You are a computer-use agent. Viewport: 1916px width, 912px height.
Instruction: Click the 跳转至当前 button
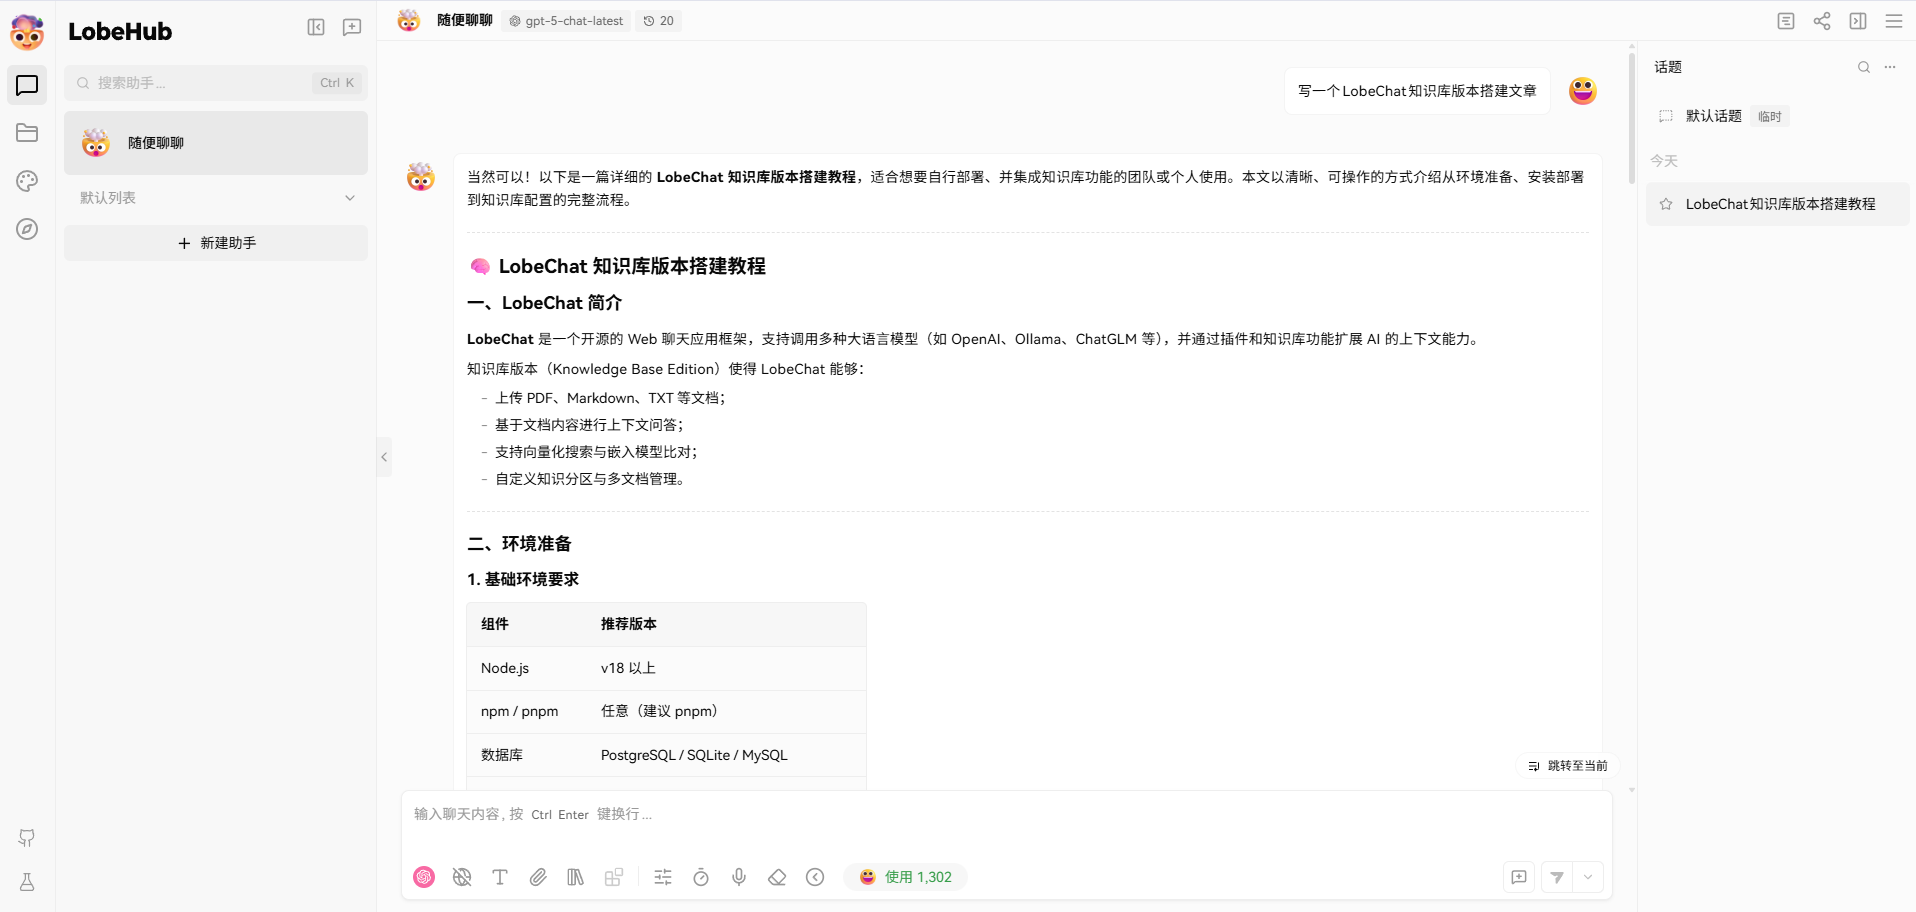(x=1568, y=766)
